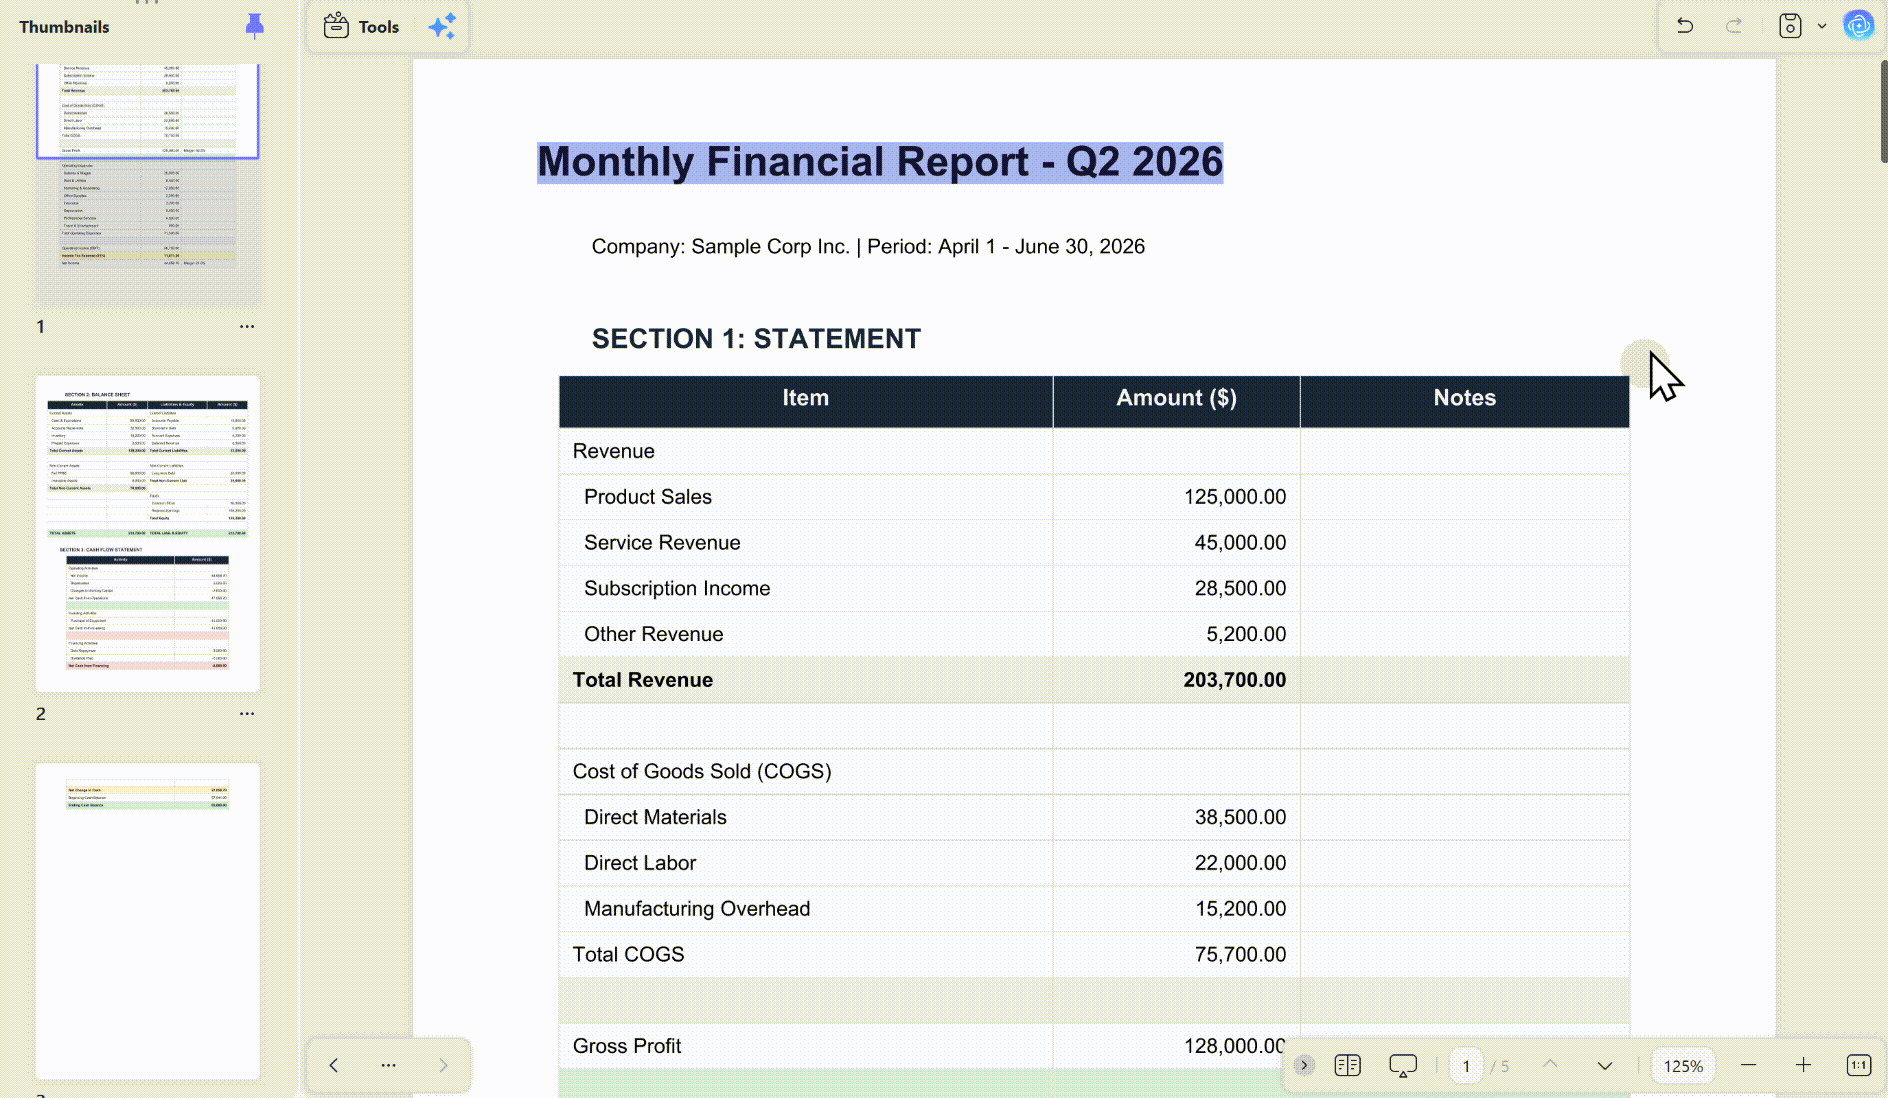This screenshot has width=1888, height=1098.
Task: Click the Total COGS row label
Action: click(x=628, y=955)
